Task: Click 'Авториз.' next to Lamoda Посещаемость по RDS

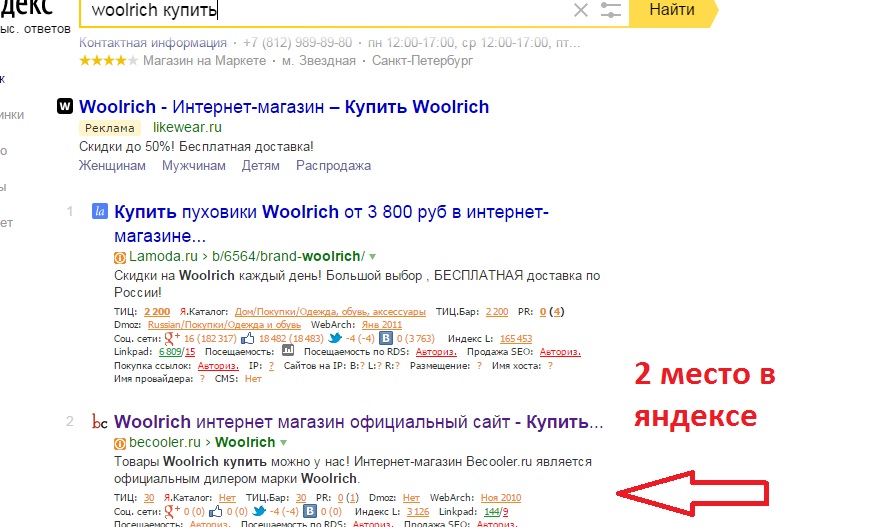Action: coord(436,352)
